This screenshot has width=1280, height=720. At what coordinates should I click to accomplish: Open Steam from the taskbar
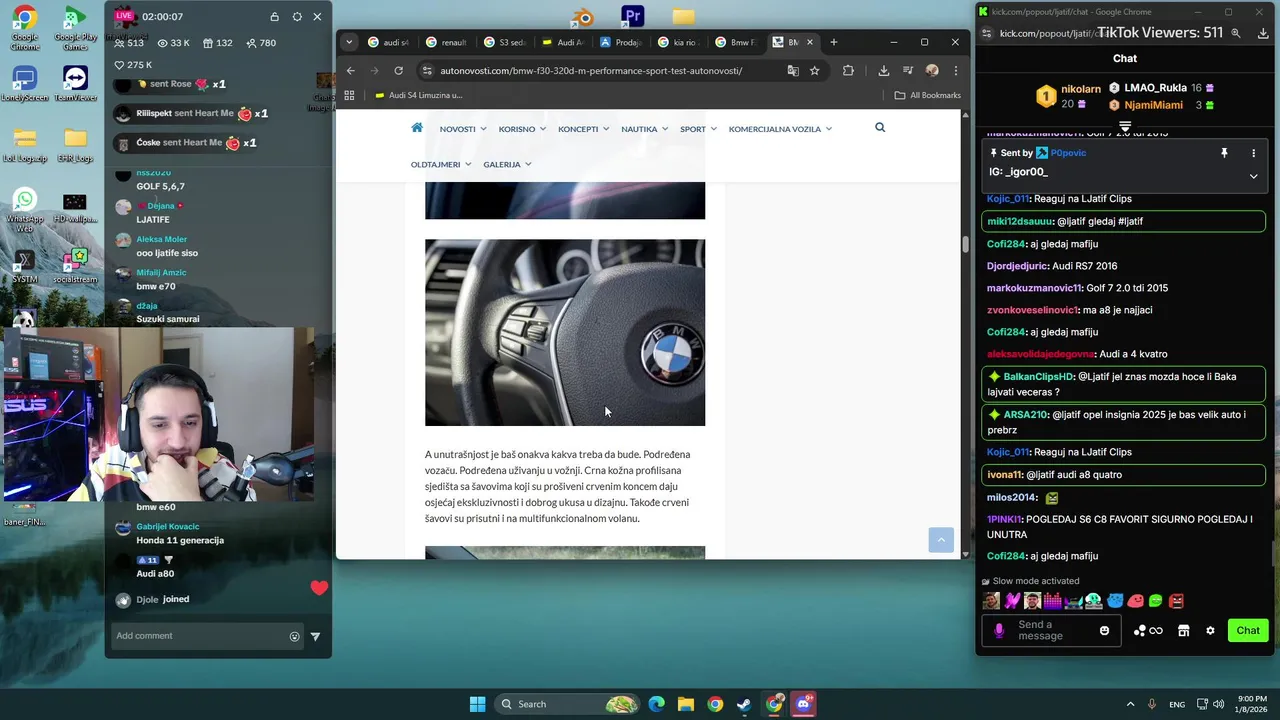[x=744, y=704]
